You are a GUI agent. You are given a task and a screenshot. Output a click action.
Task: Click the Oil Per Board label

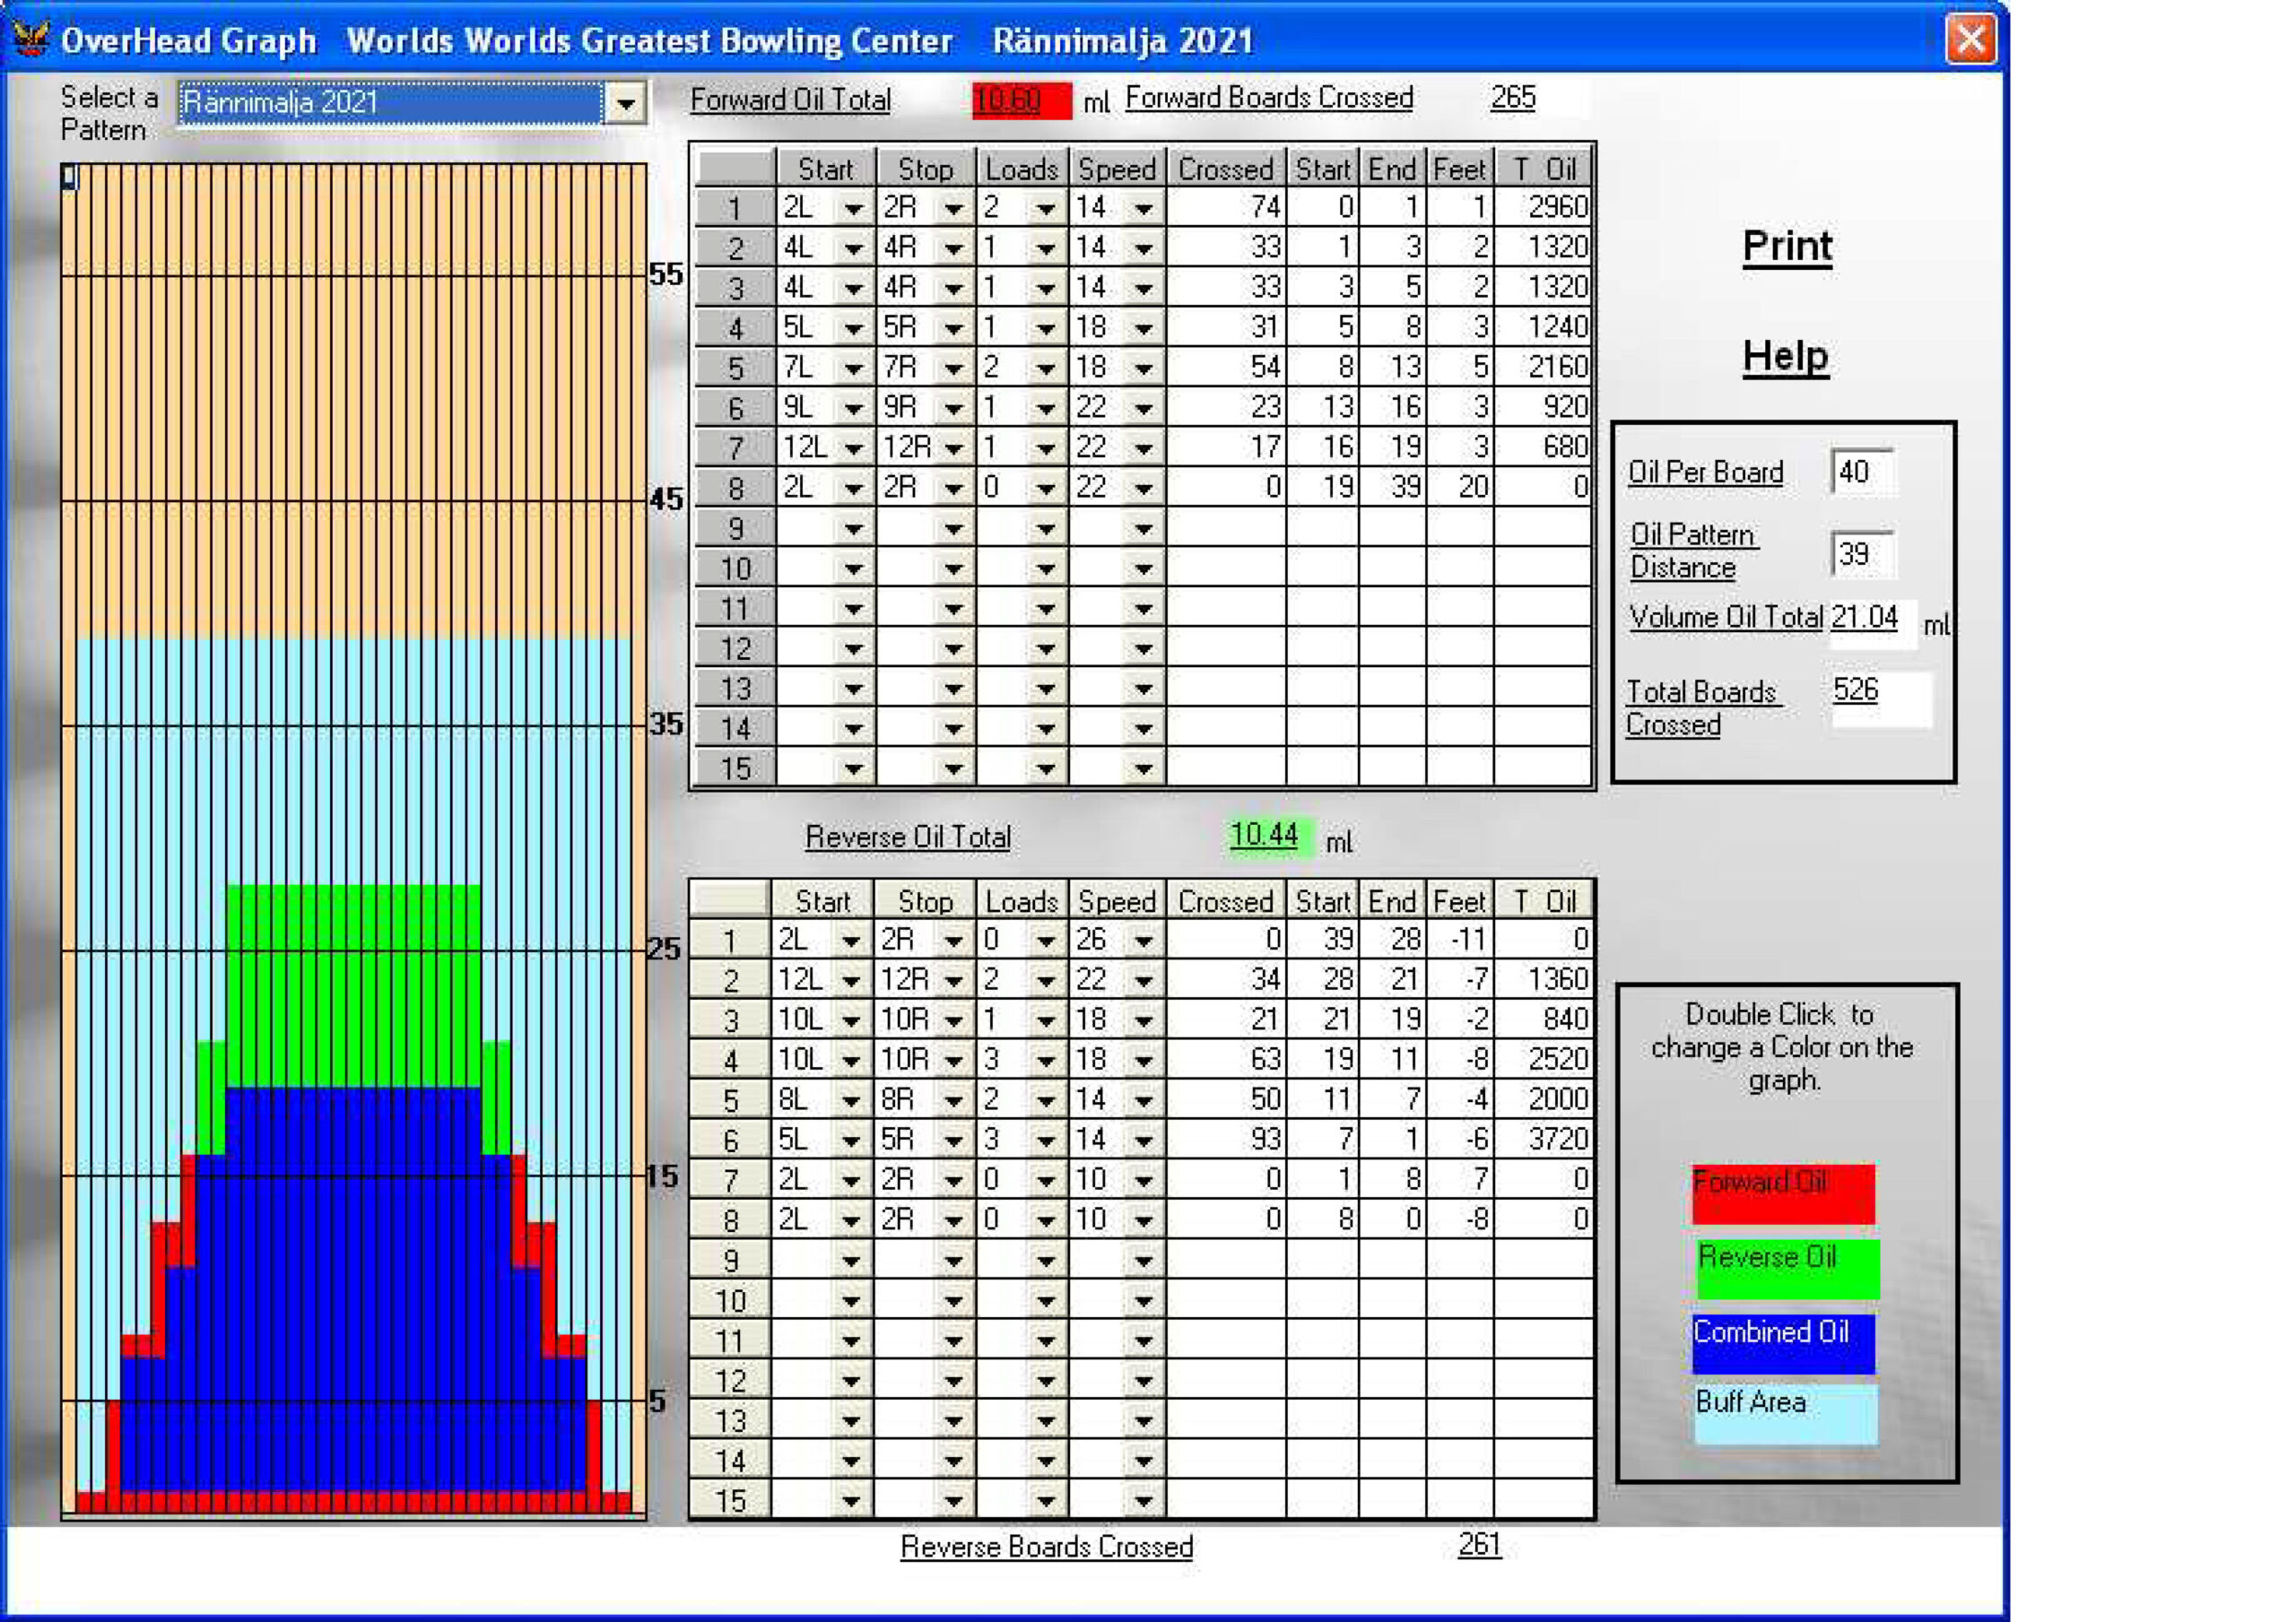click(x=1705, y=472)
